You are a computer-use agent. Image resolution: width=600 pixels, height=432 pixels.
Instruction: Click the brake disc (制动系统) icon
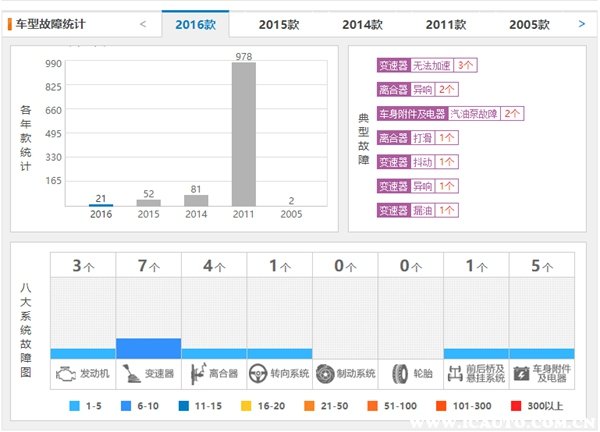coord(325,374)
